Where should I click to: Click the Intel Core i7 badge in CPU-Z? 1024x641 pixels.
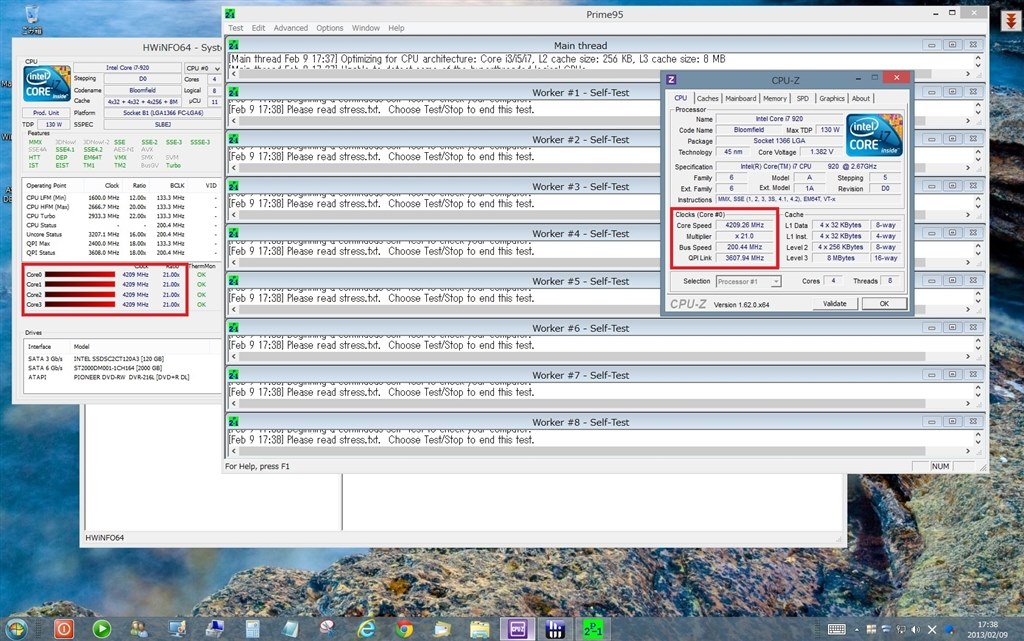873,133
